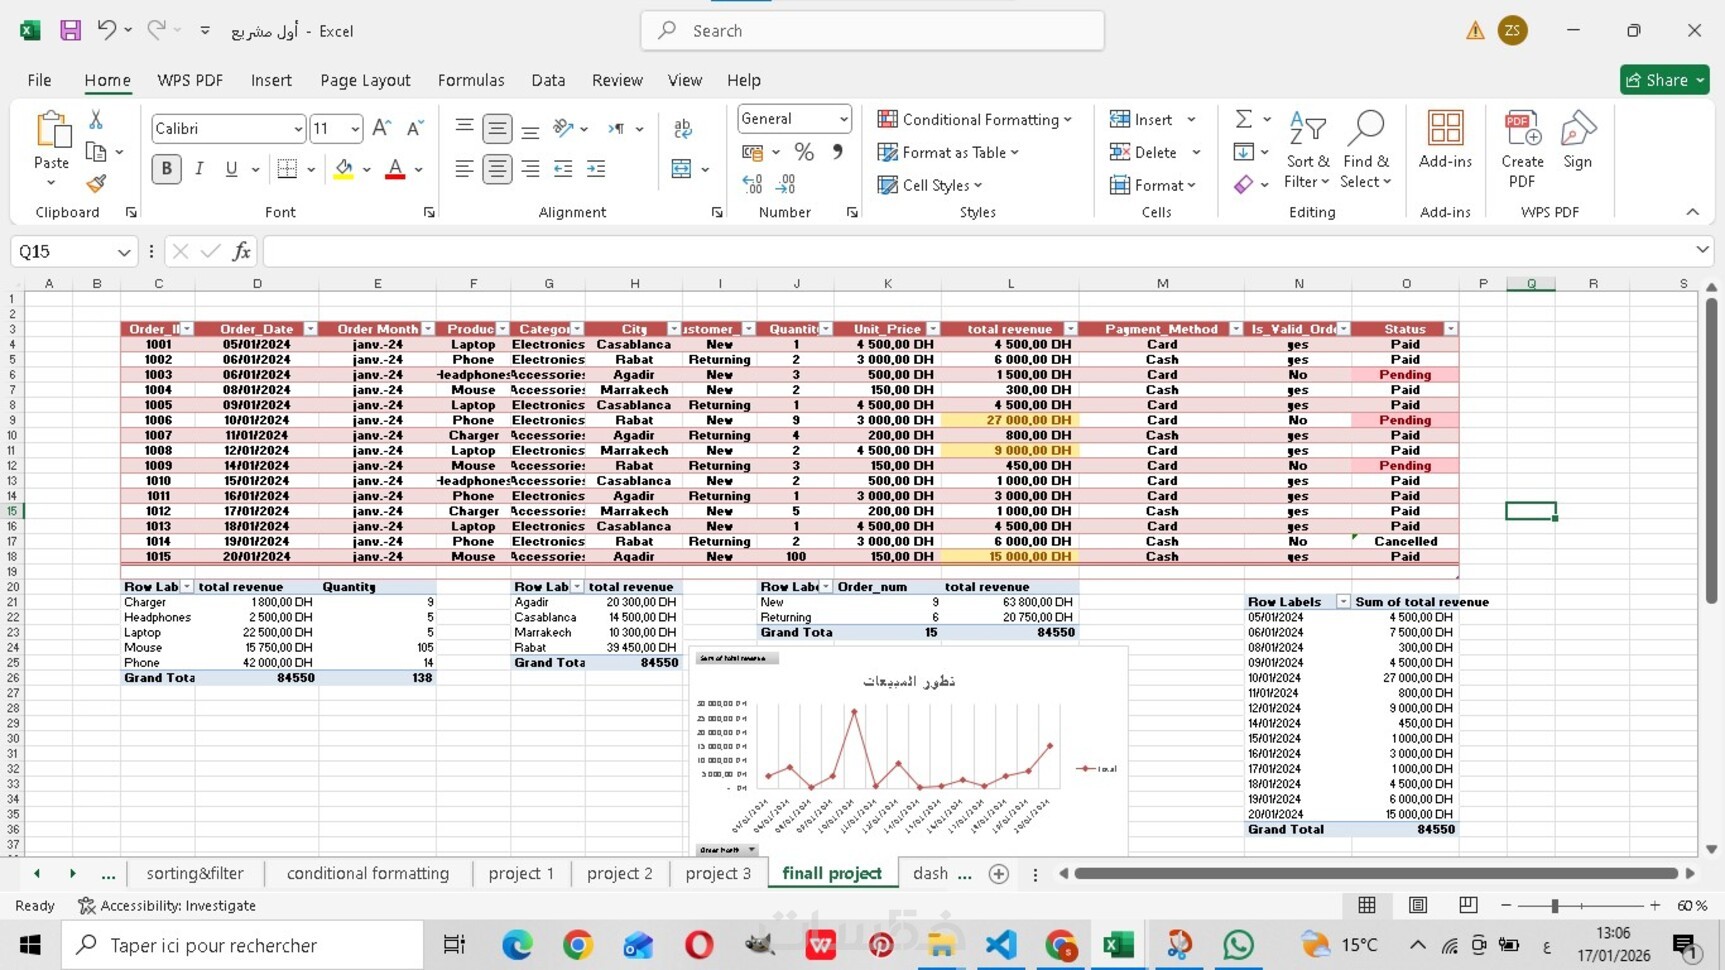Toggle Center horizontal alignment
1725x970 pixels.
pos(497,169)
